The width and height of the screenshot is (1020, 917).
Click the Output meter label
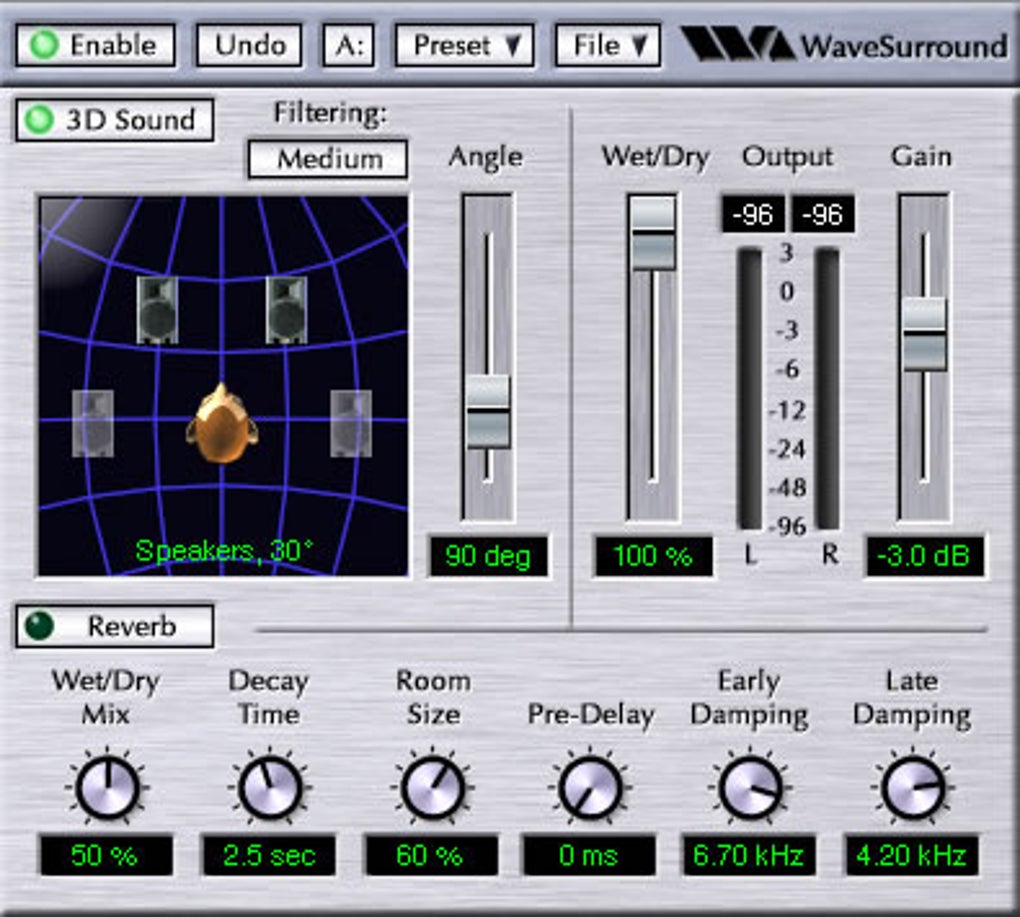pos(787,157)
